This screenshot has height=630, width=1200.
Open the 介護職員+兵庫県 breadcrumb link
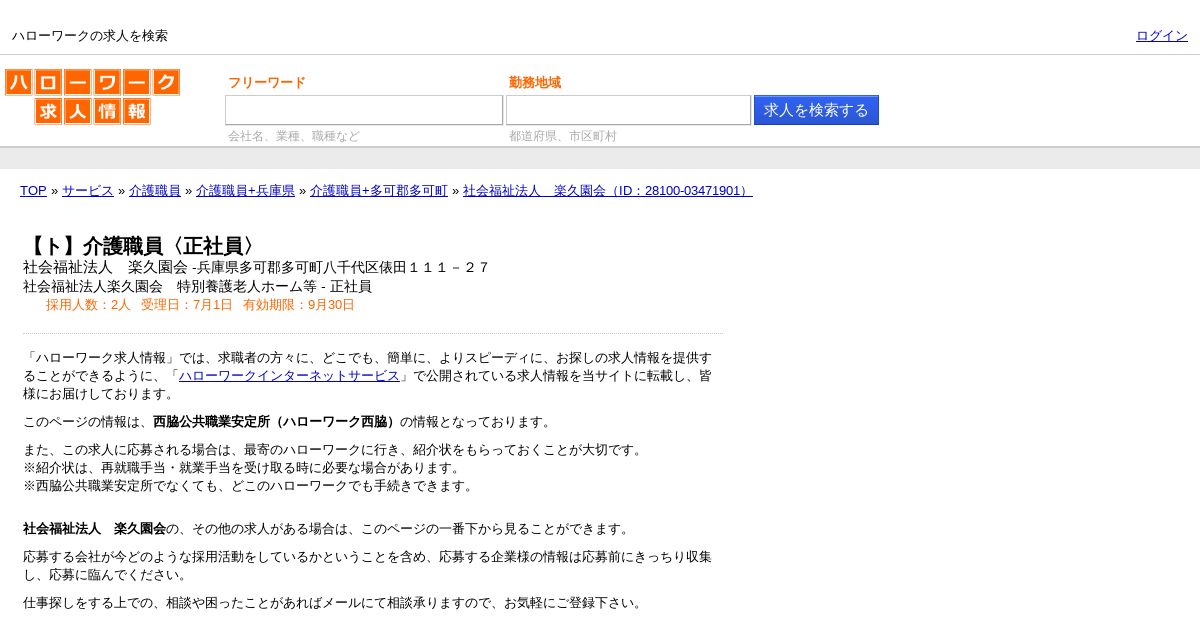tap(245, 191)
